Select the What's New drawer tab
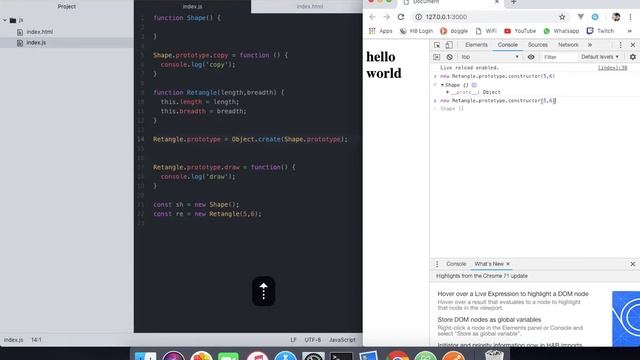 tap(489, 264)
